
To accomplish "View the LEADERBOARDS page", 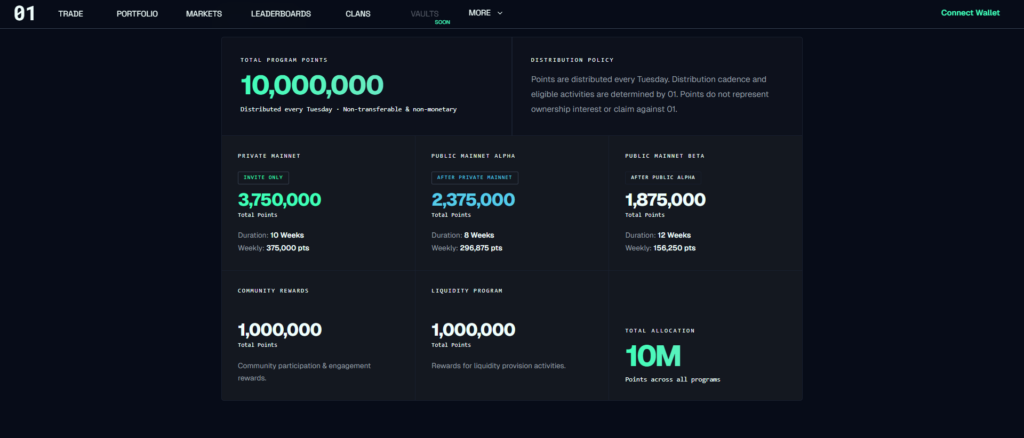I will click(281, 14).
